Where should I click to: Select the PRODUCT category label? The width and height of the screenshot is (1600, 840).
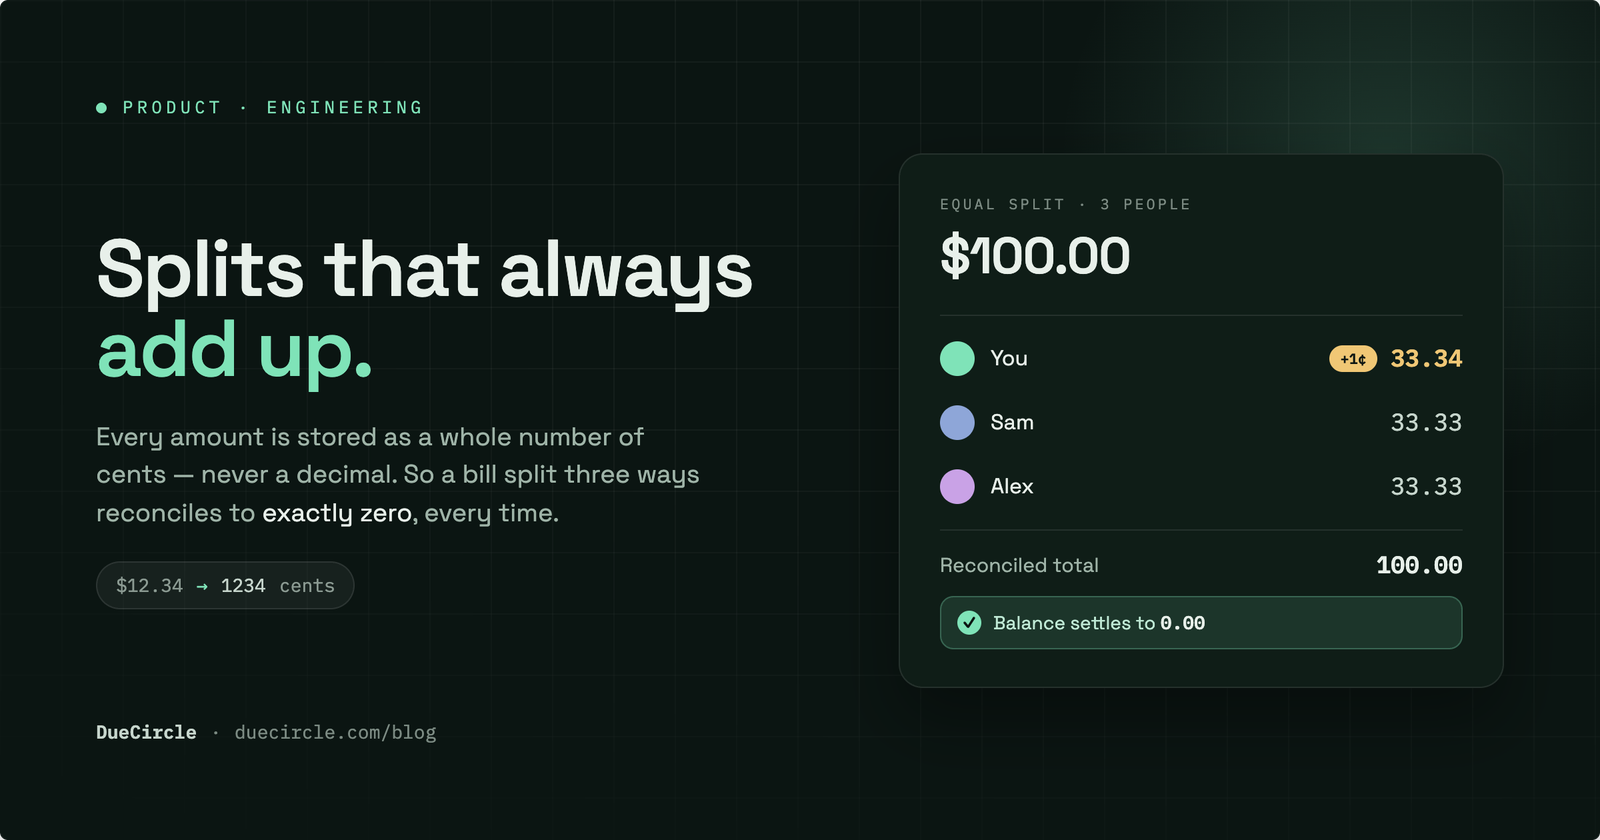point(172,107)
